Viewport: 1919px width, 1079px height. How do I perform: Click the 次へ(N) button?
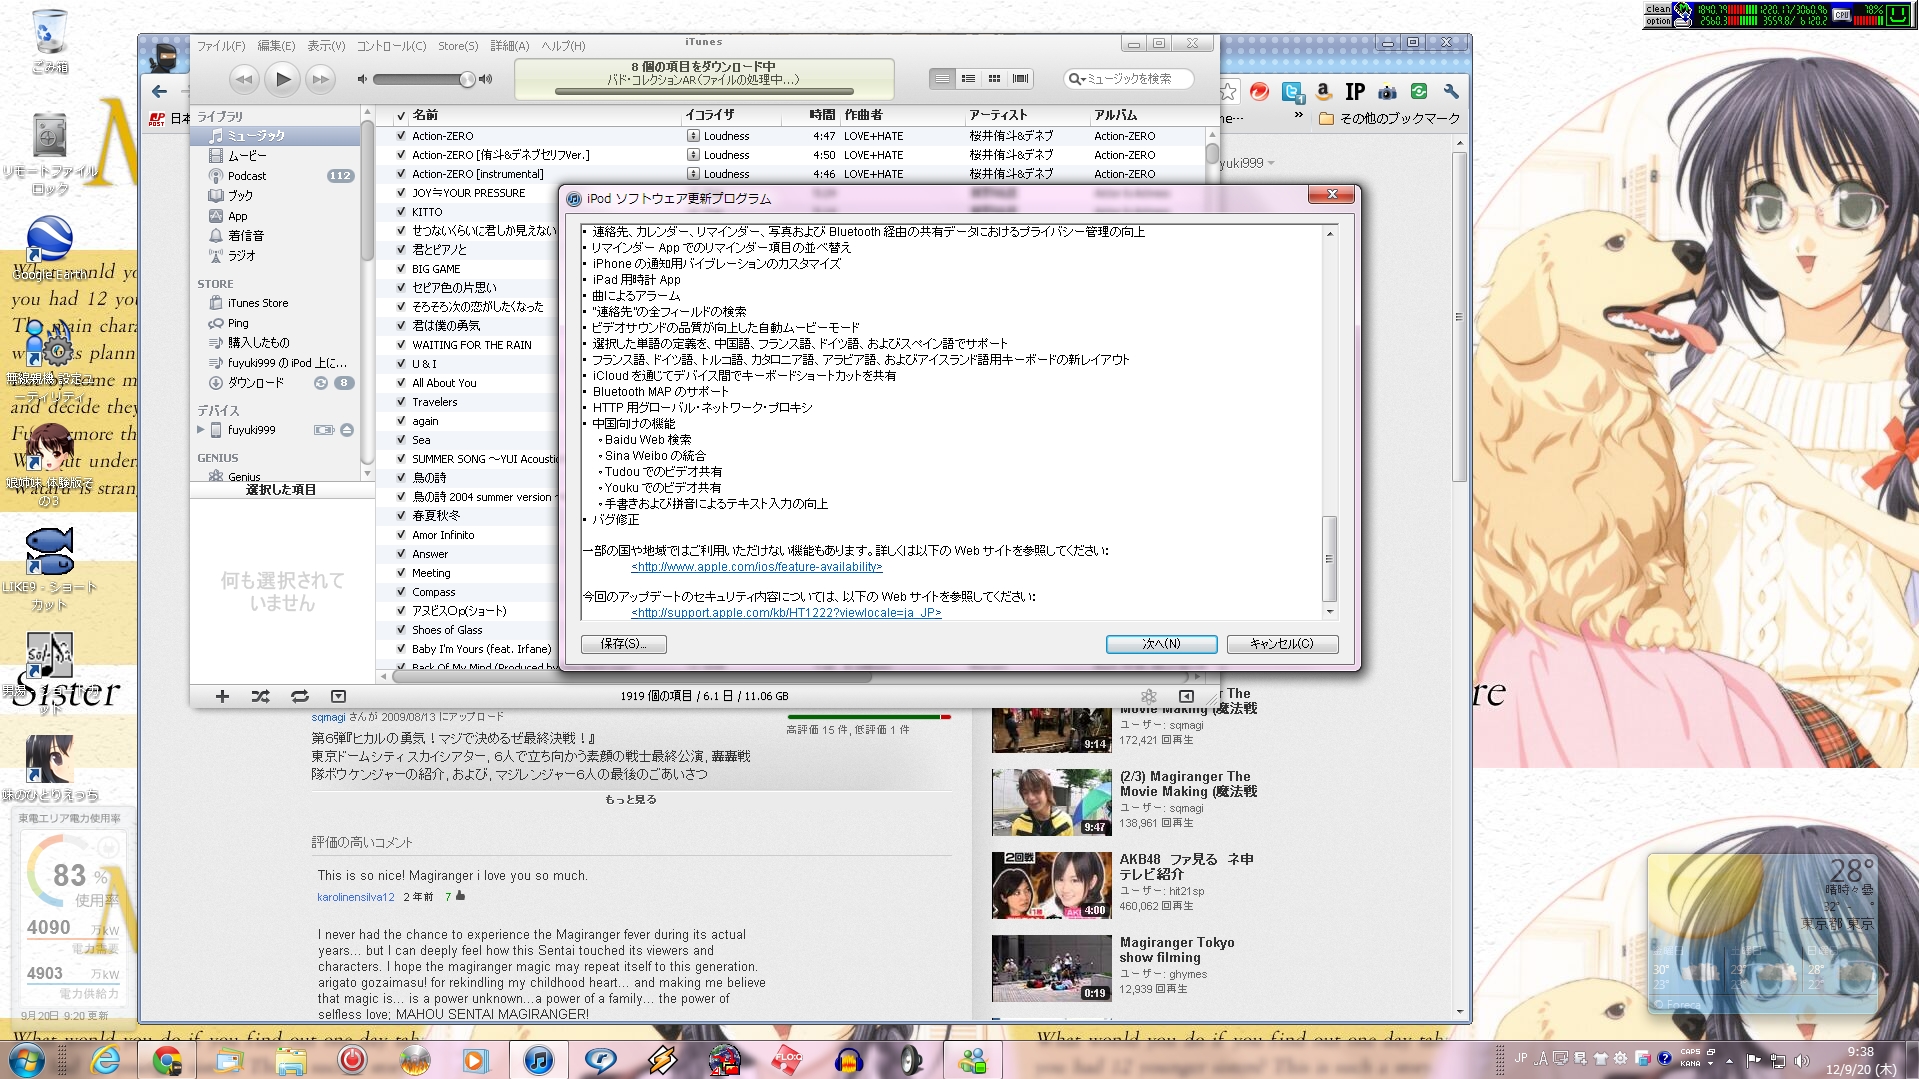tap(1161, 644)
